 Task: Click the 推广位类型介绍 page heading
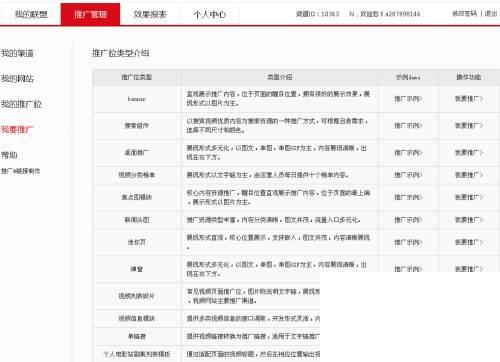121,53
